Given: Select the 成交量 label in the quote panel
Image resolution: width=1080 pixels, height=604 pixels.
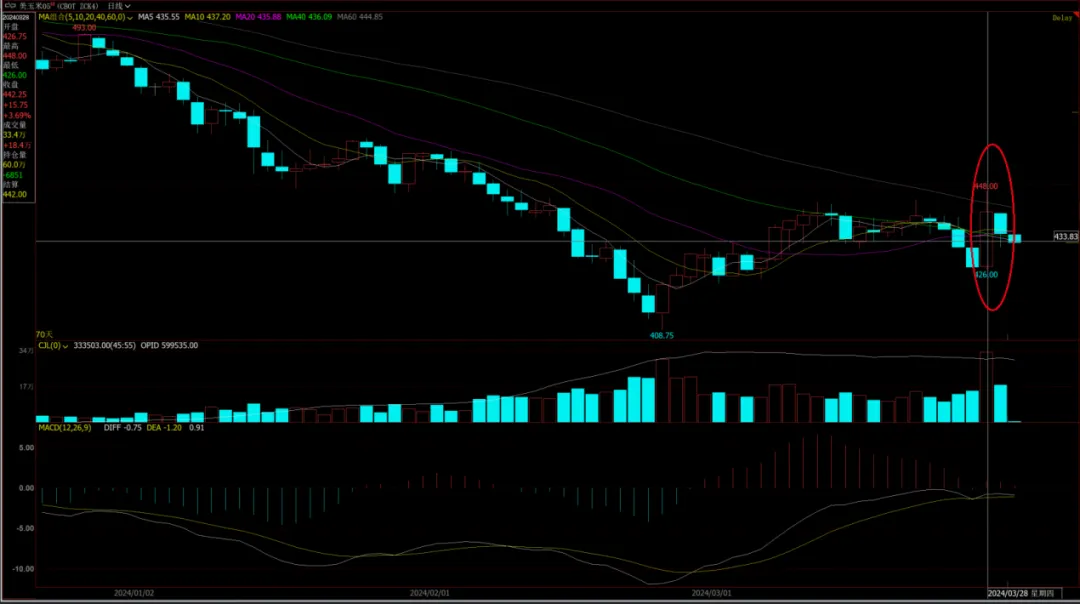Looking at the screenshot, I should (14, 125).
